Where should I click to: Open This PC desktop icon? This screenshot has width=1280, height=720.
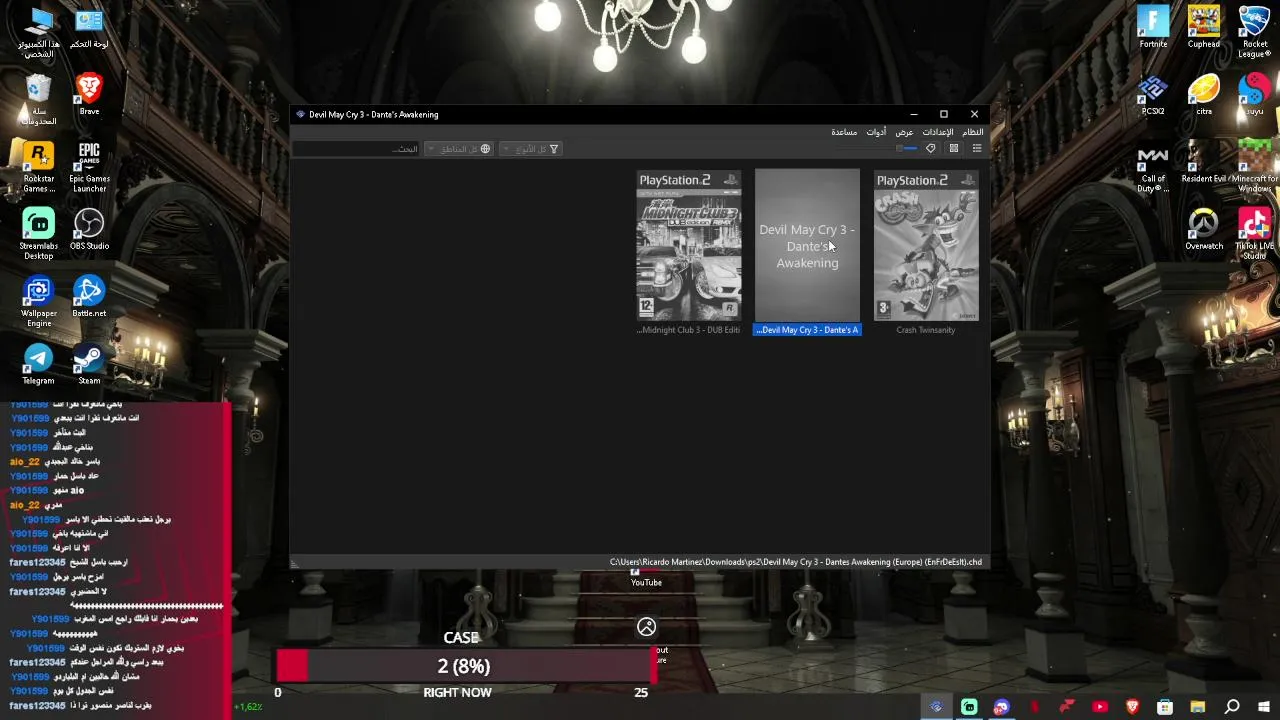(x=38, y=32)
